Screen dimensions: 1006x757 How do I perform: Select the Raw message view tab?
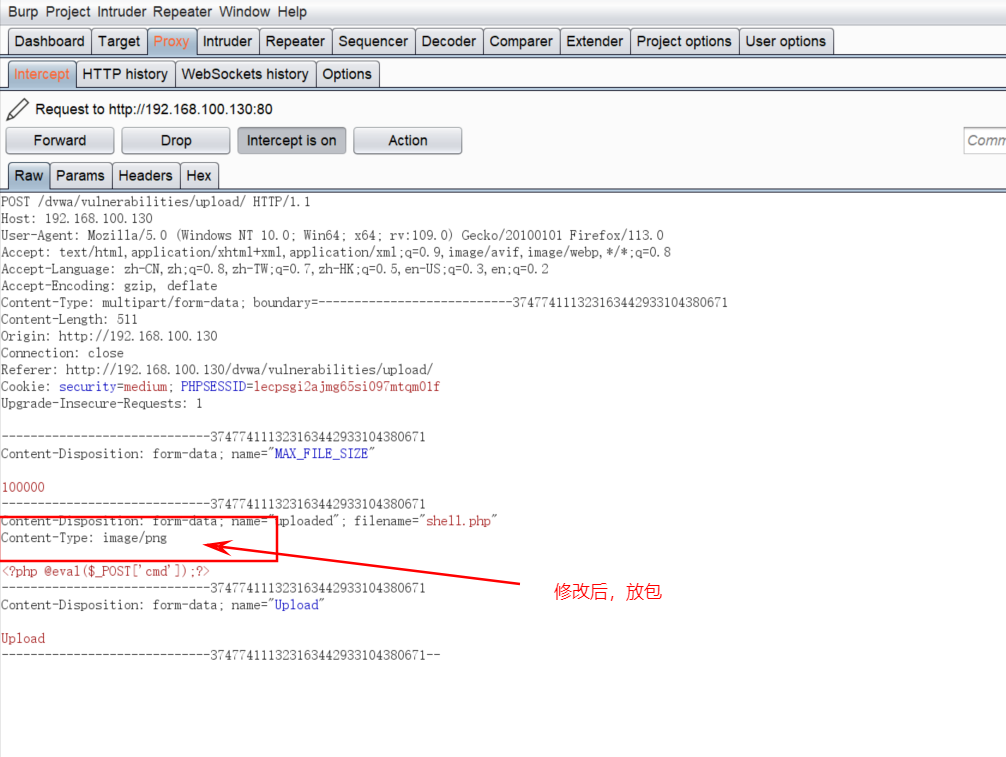[x=29, y=176]
